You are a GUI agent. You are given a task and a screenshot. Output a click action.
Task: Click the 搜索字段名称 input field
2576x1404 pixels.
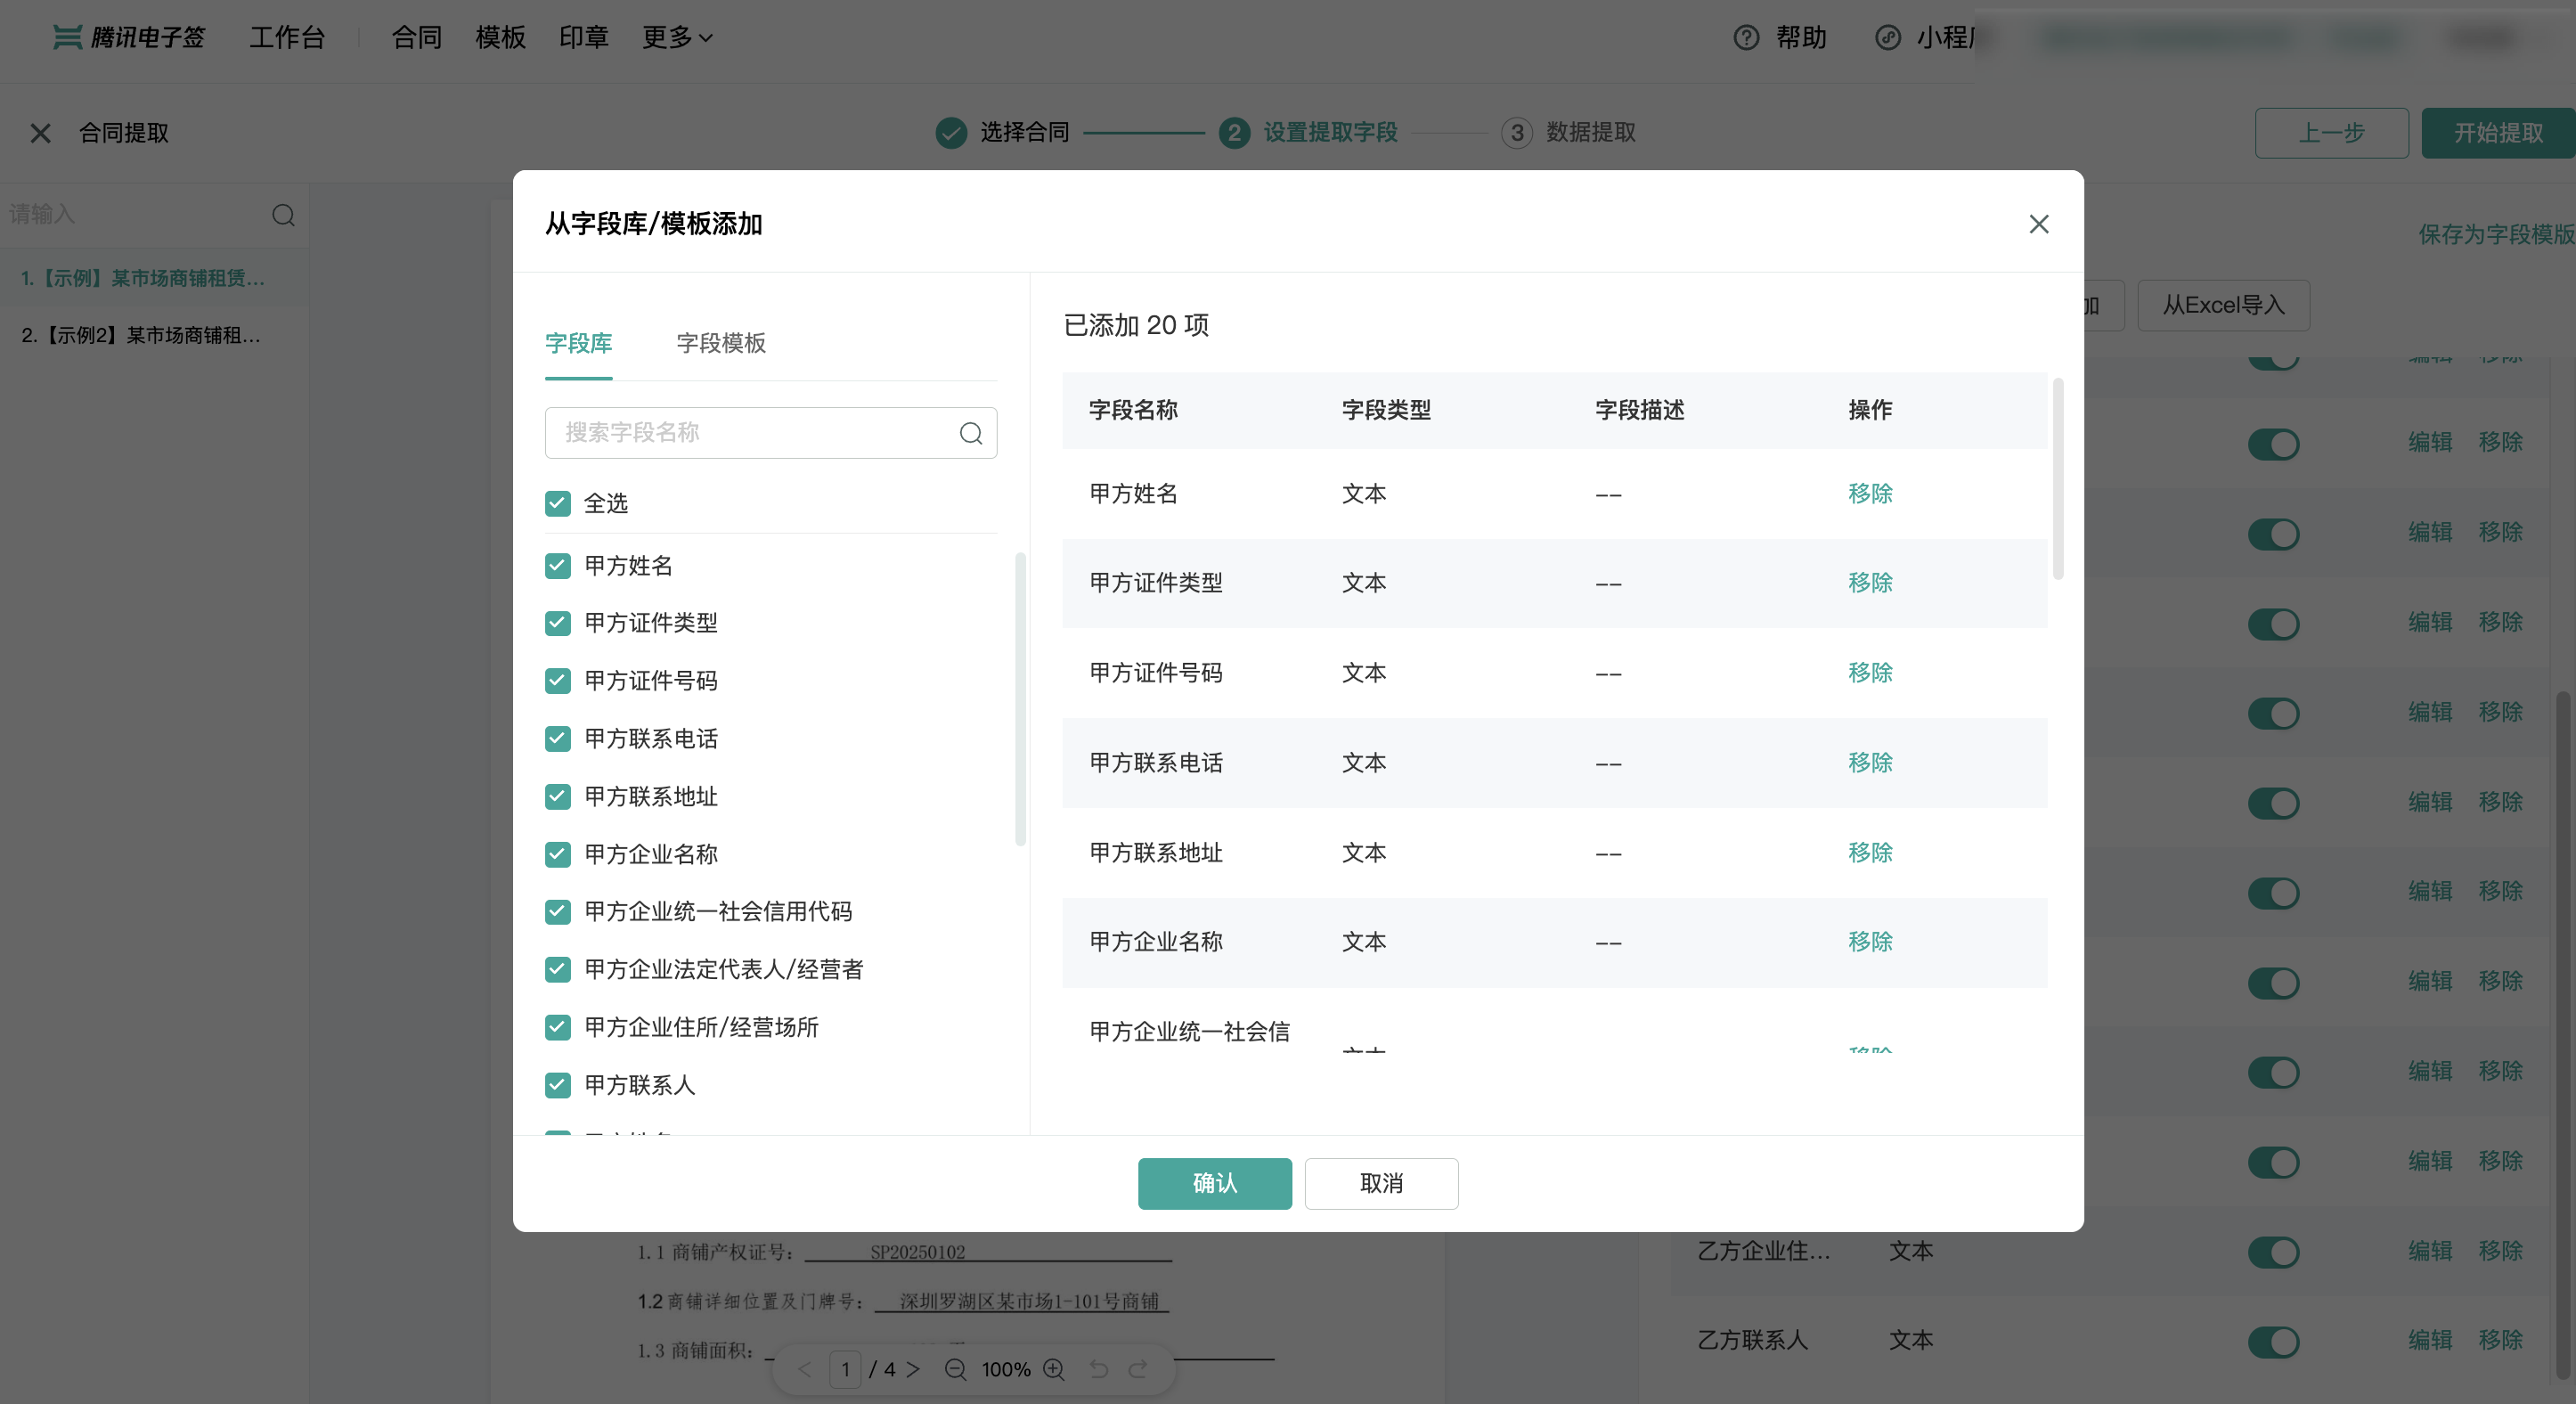750,433
